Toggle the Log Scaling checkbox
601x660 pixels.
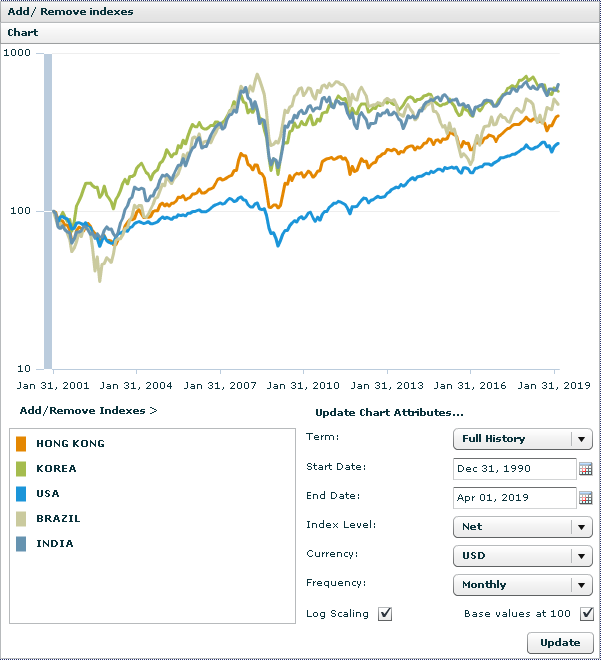pos(385,614)
